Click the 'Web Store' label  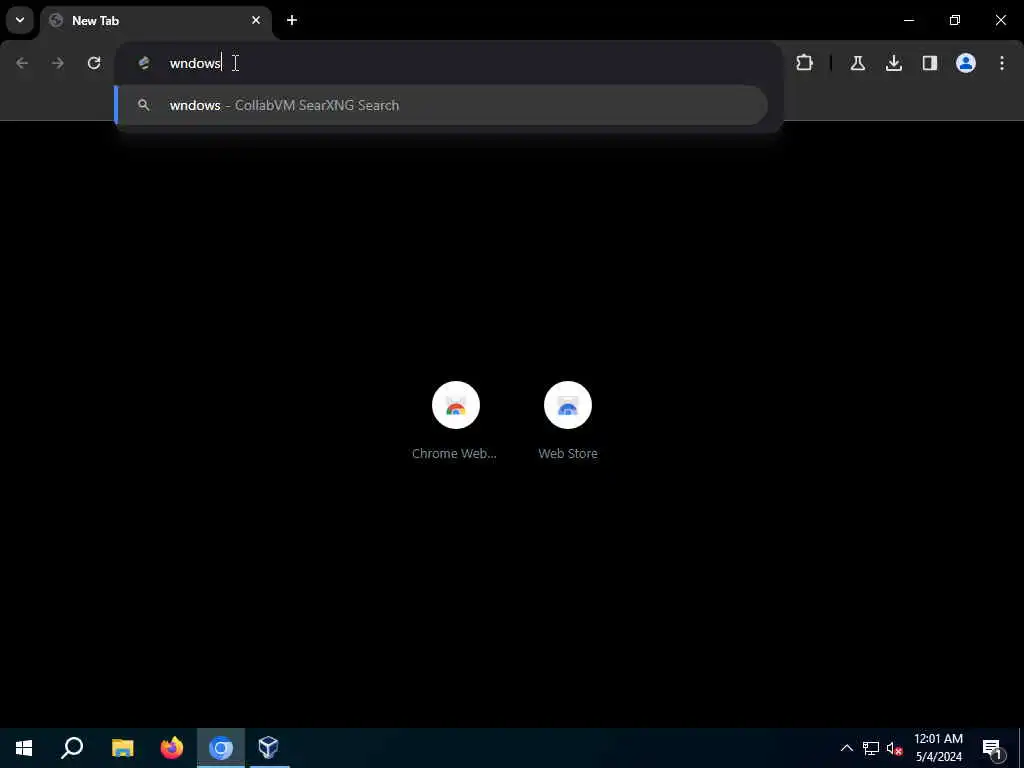(568, 453)
